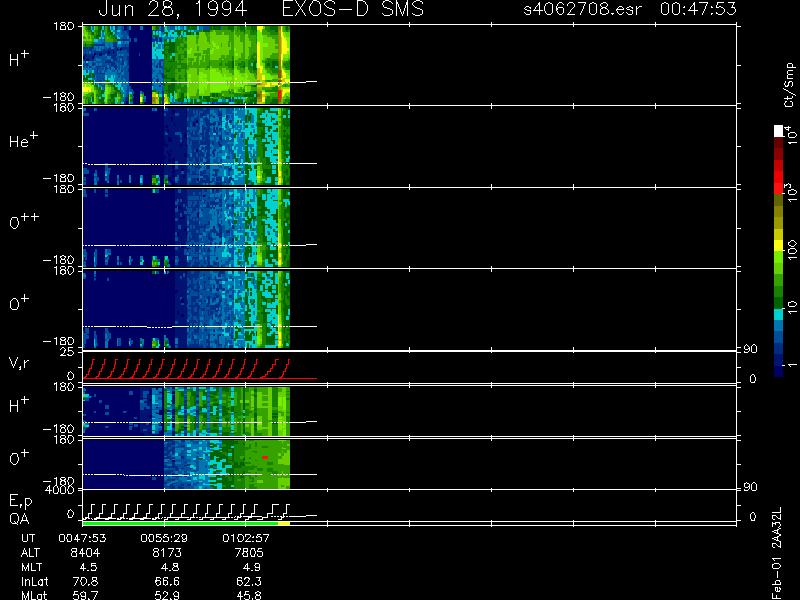Click the MLT value "4.5"

pos(88,567)
